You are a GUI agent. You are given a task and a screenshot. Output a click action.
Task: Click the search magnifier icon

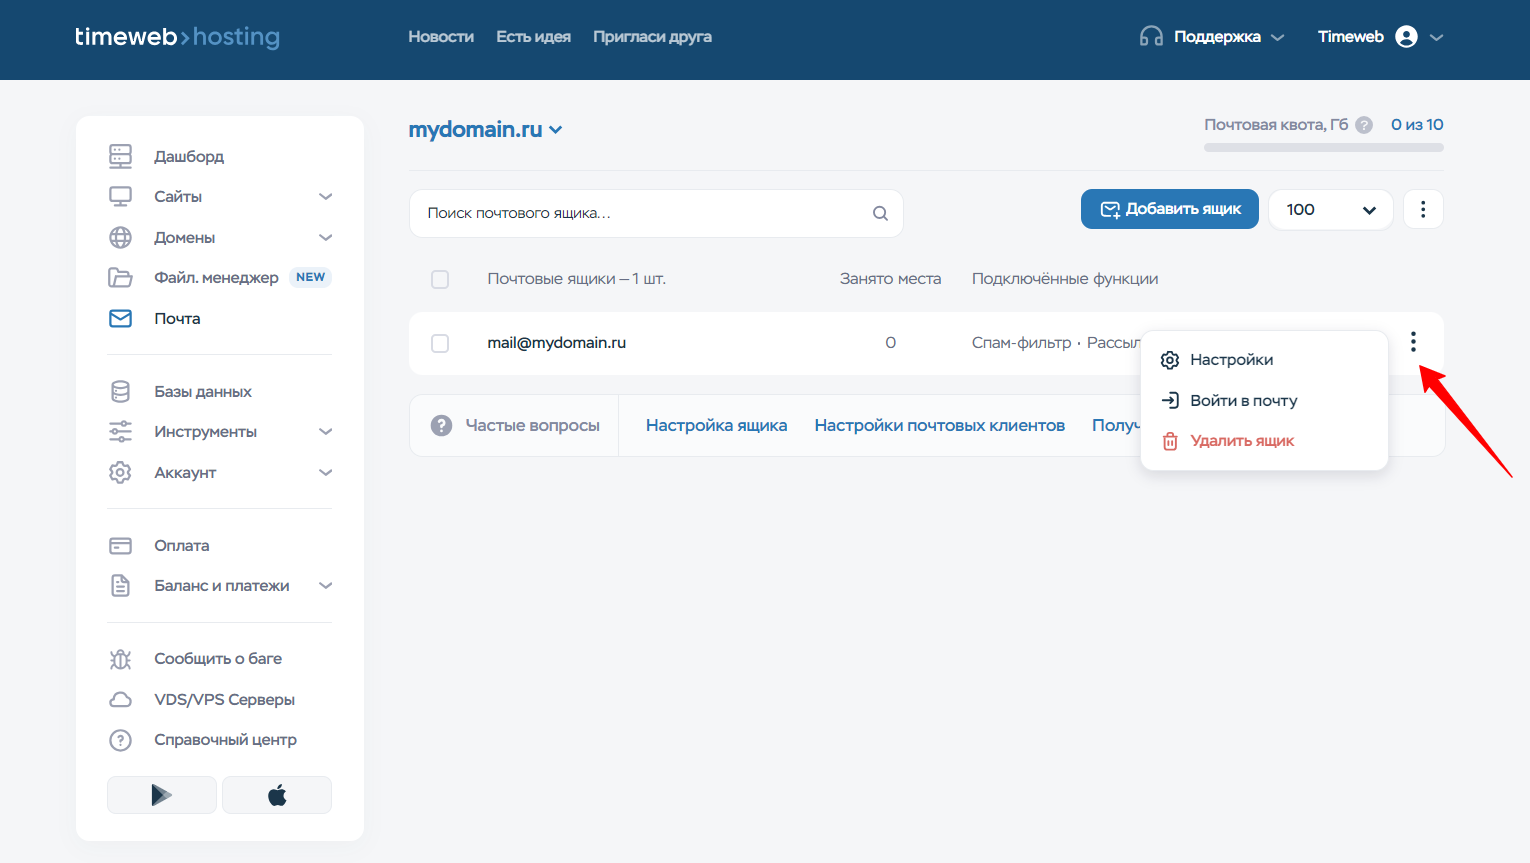tap(880, 213)
